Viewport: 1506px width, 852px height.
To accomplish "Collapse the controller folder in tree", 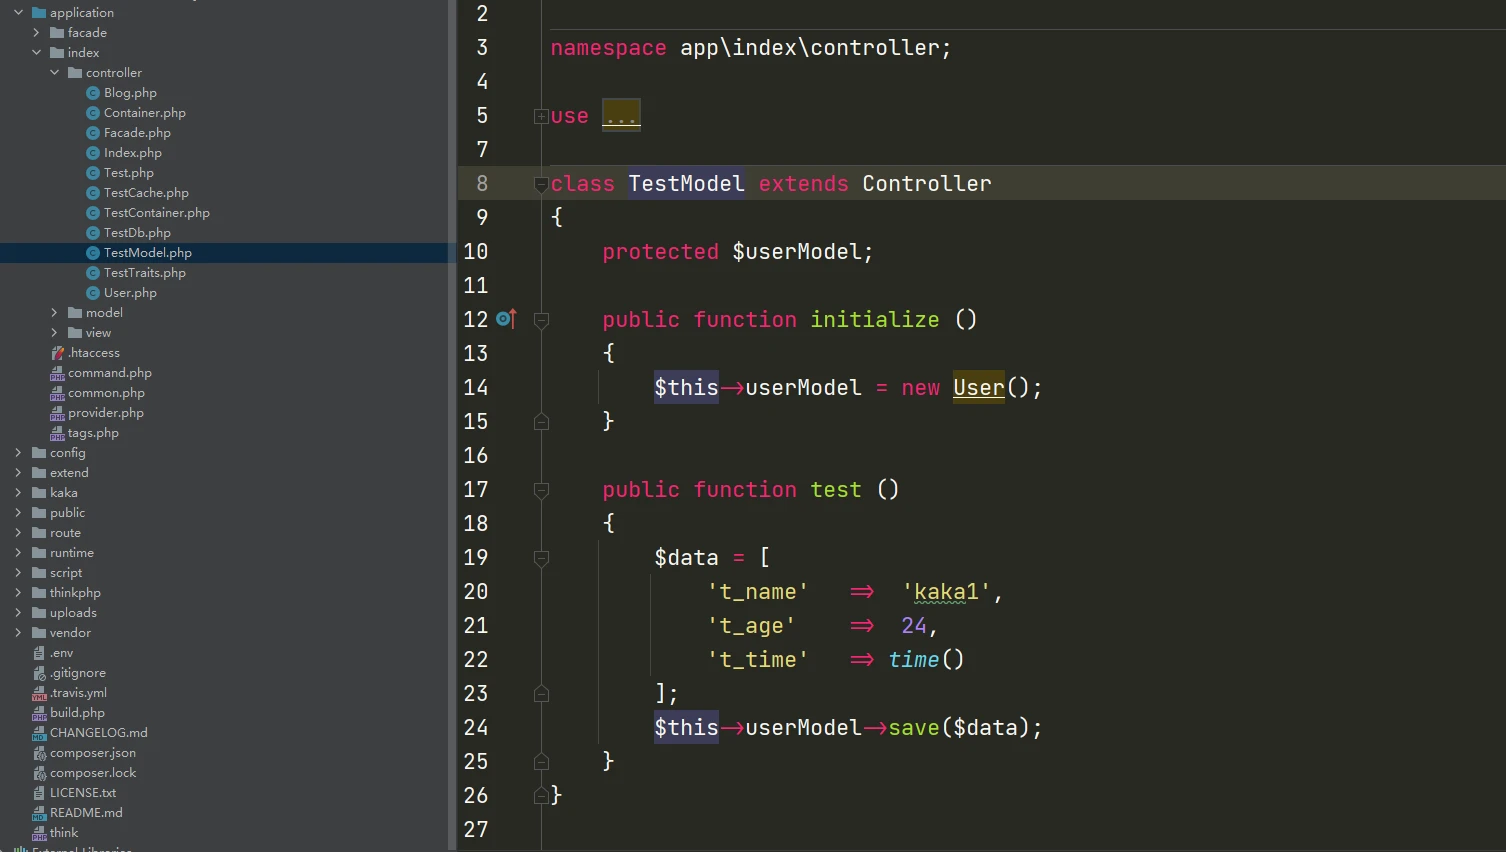I will pos(54,73).
